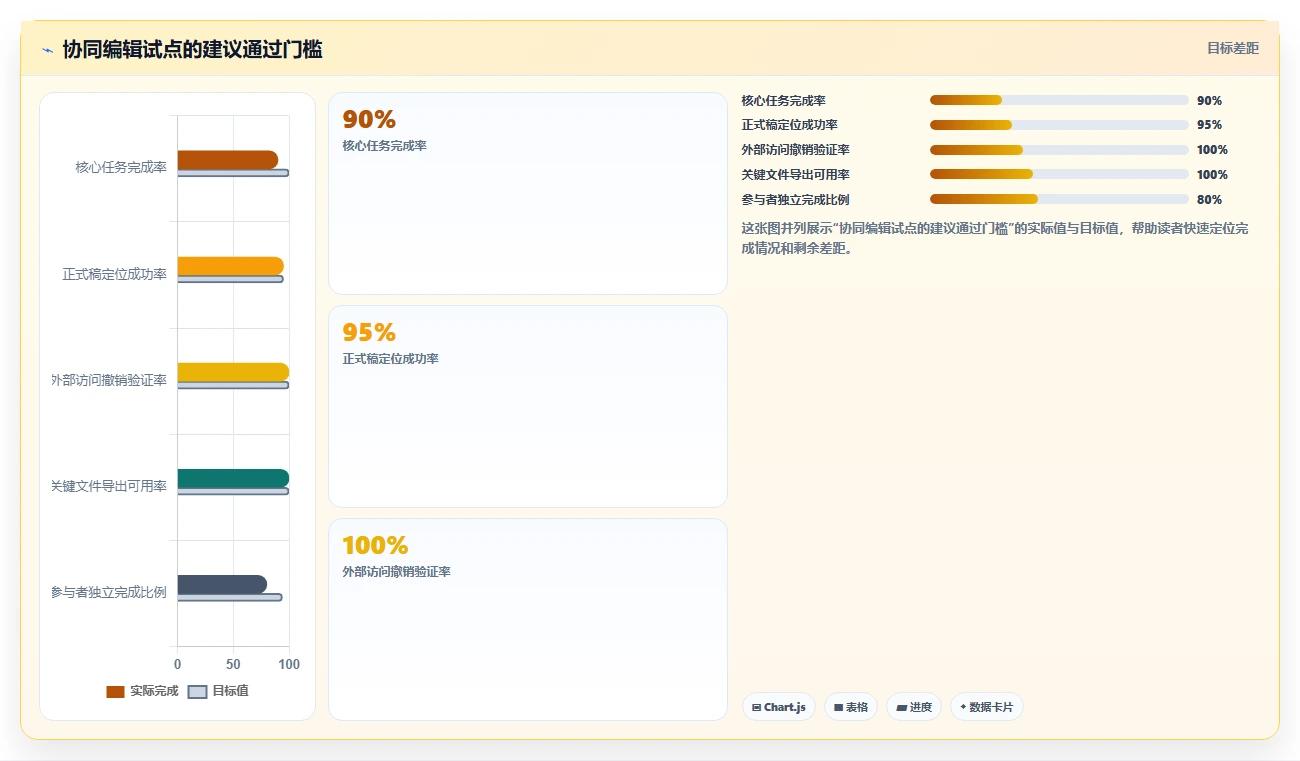
Task: Click the 外部访问撤销验证率 progress bar
Action: pyautogui.click(x=1059, y=150)
